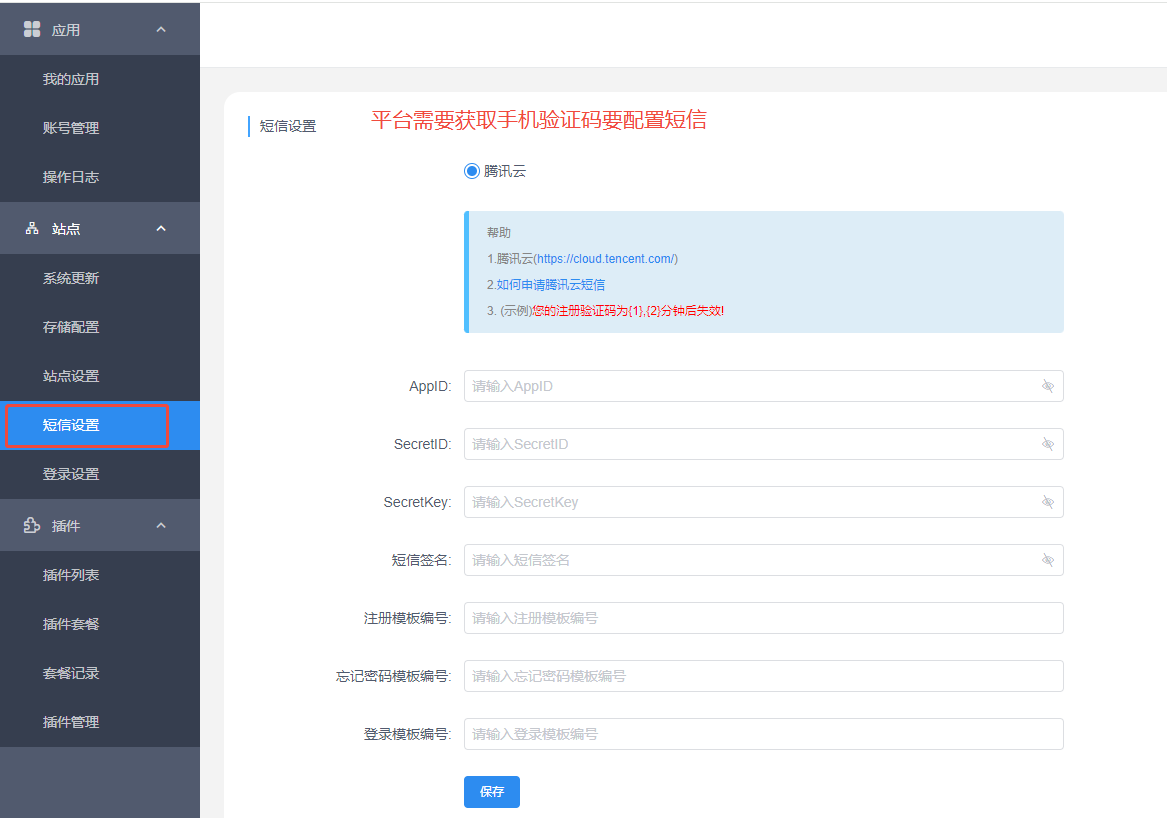The width and height of the screenshot is (1167, 818).
Task: Click the 帮助 title in help box
Action: click(x=499, y=233)
